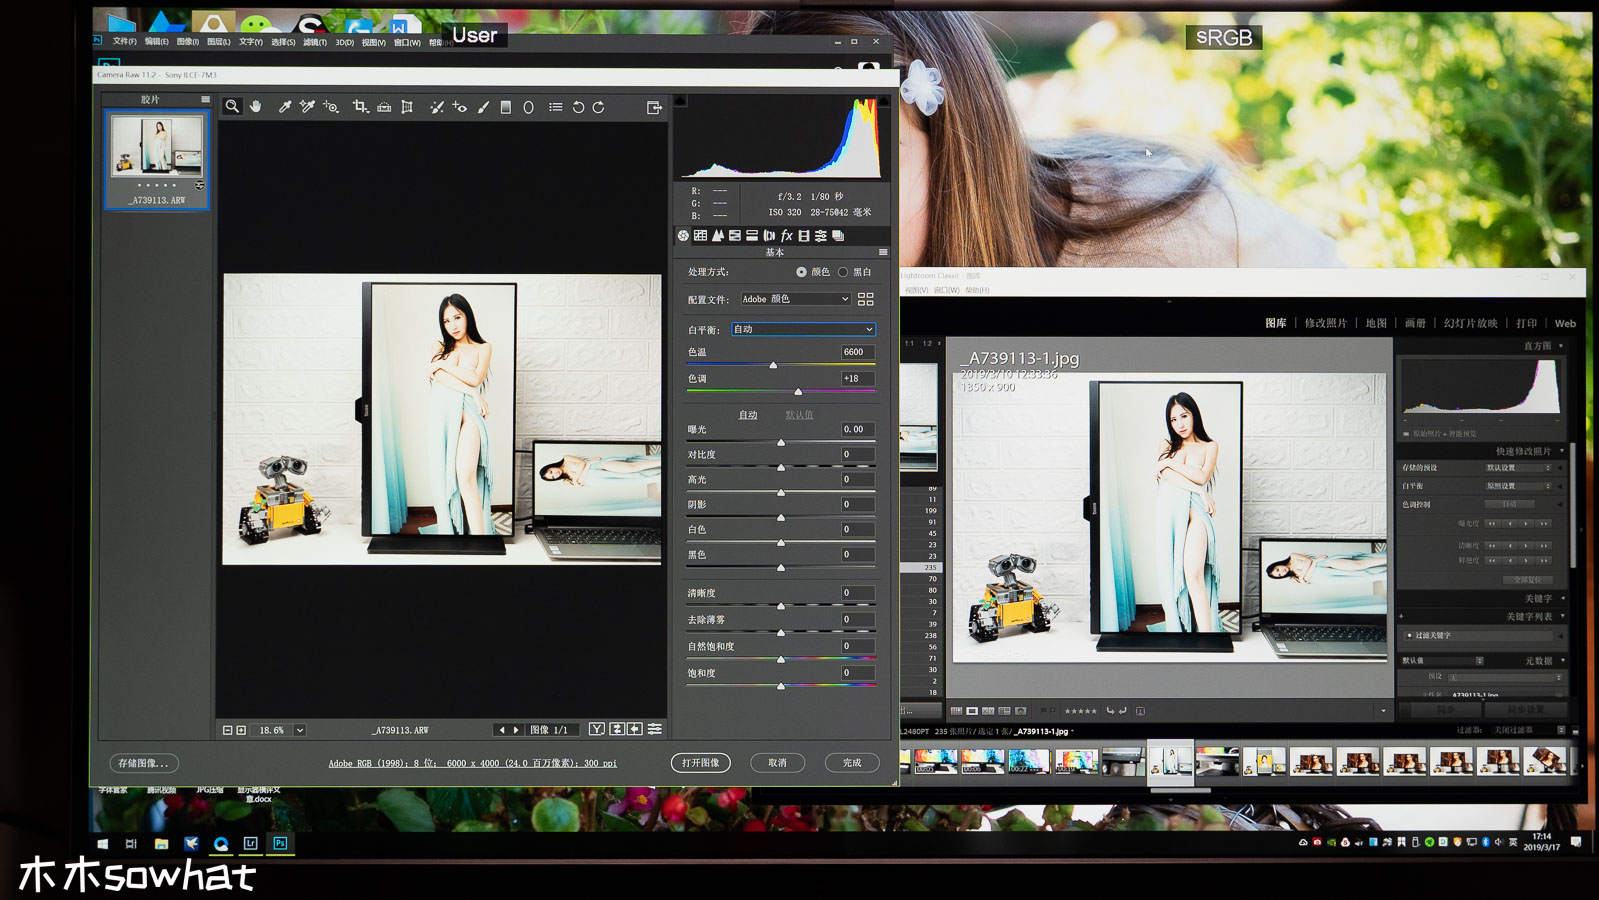Switch to Lightroom 修改照片 module
This screenshot has width=1599, height=900.
click(x=1325, y=323)
